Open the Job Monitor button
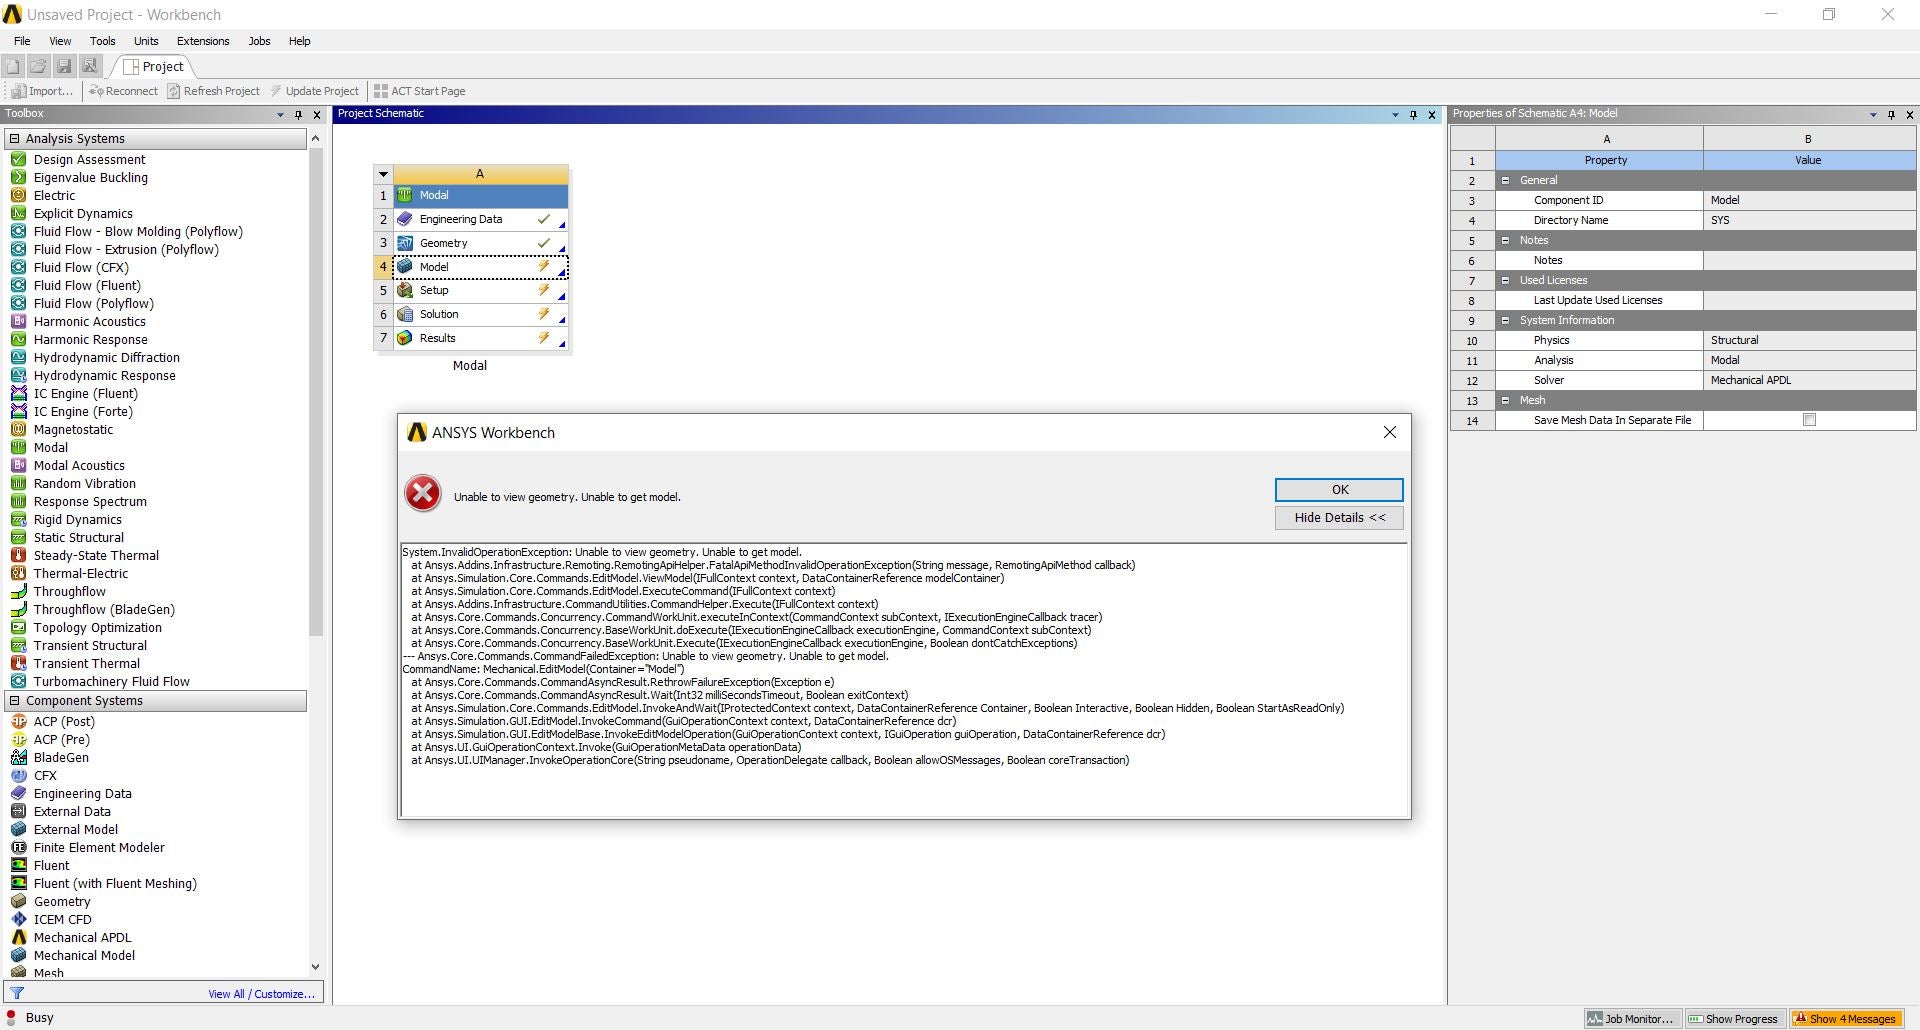The image size is (1920, 1030). pyautogui.click(x=1630, y=1018)
